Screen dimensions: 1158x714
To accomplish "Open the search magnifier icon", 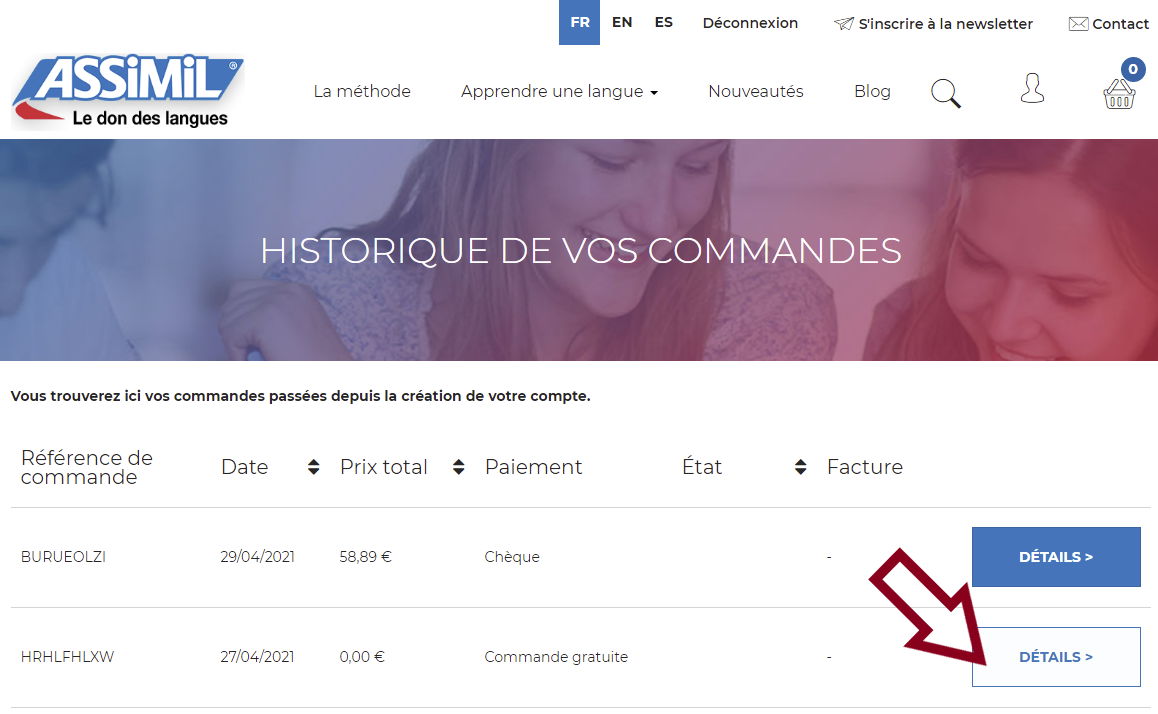I will 945,92.
